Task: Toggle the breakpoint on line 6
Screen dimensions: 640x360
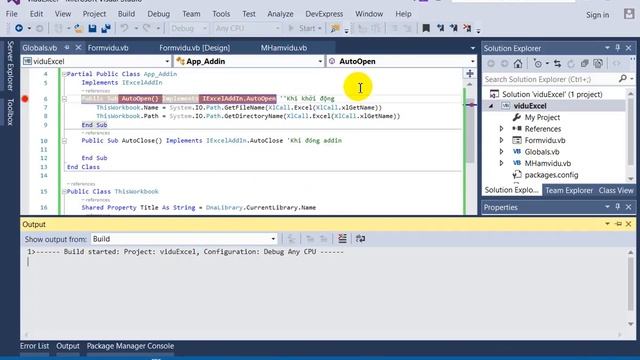Action: point(25,99)
